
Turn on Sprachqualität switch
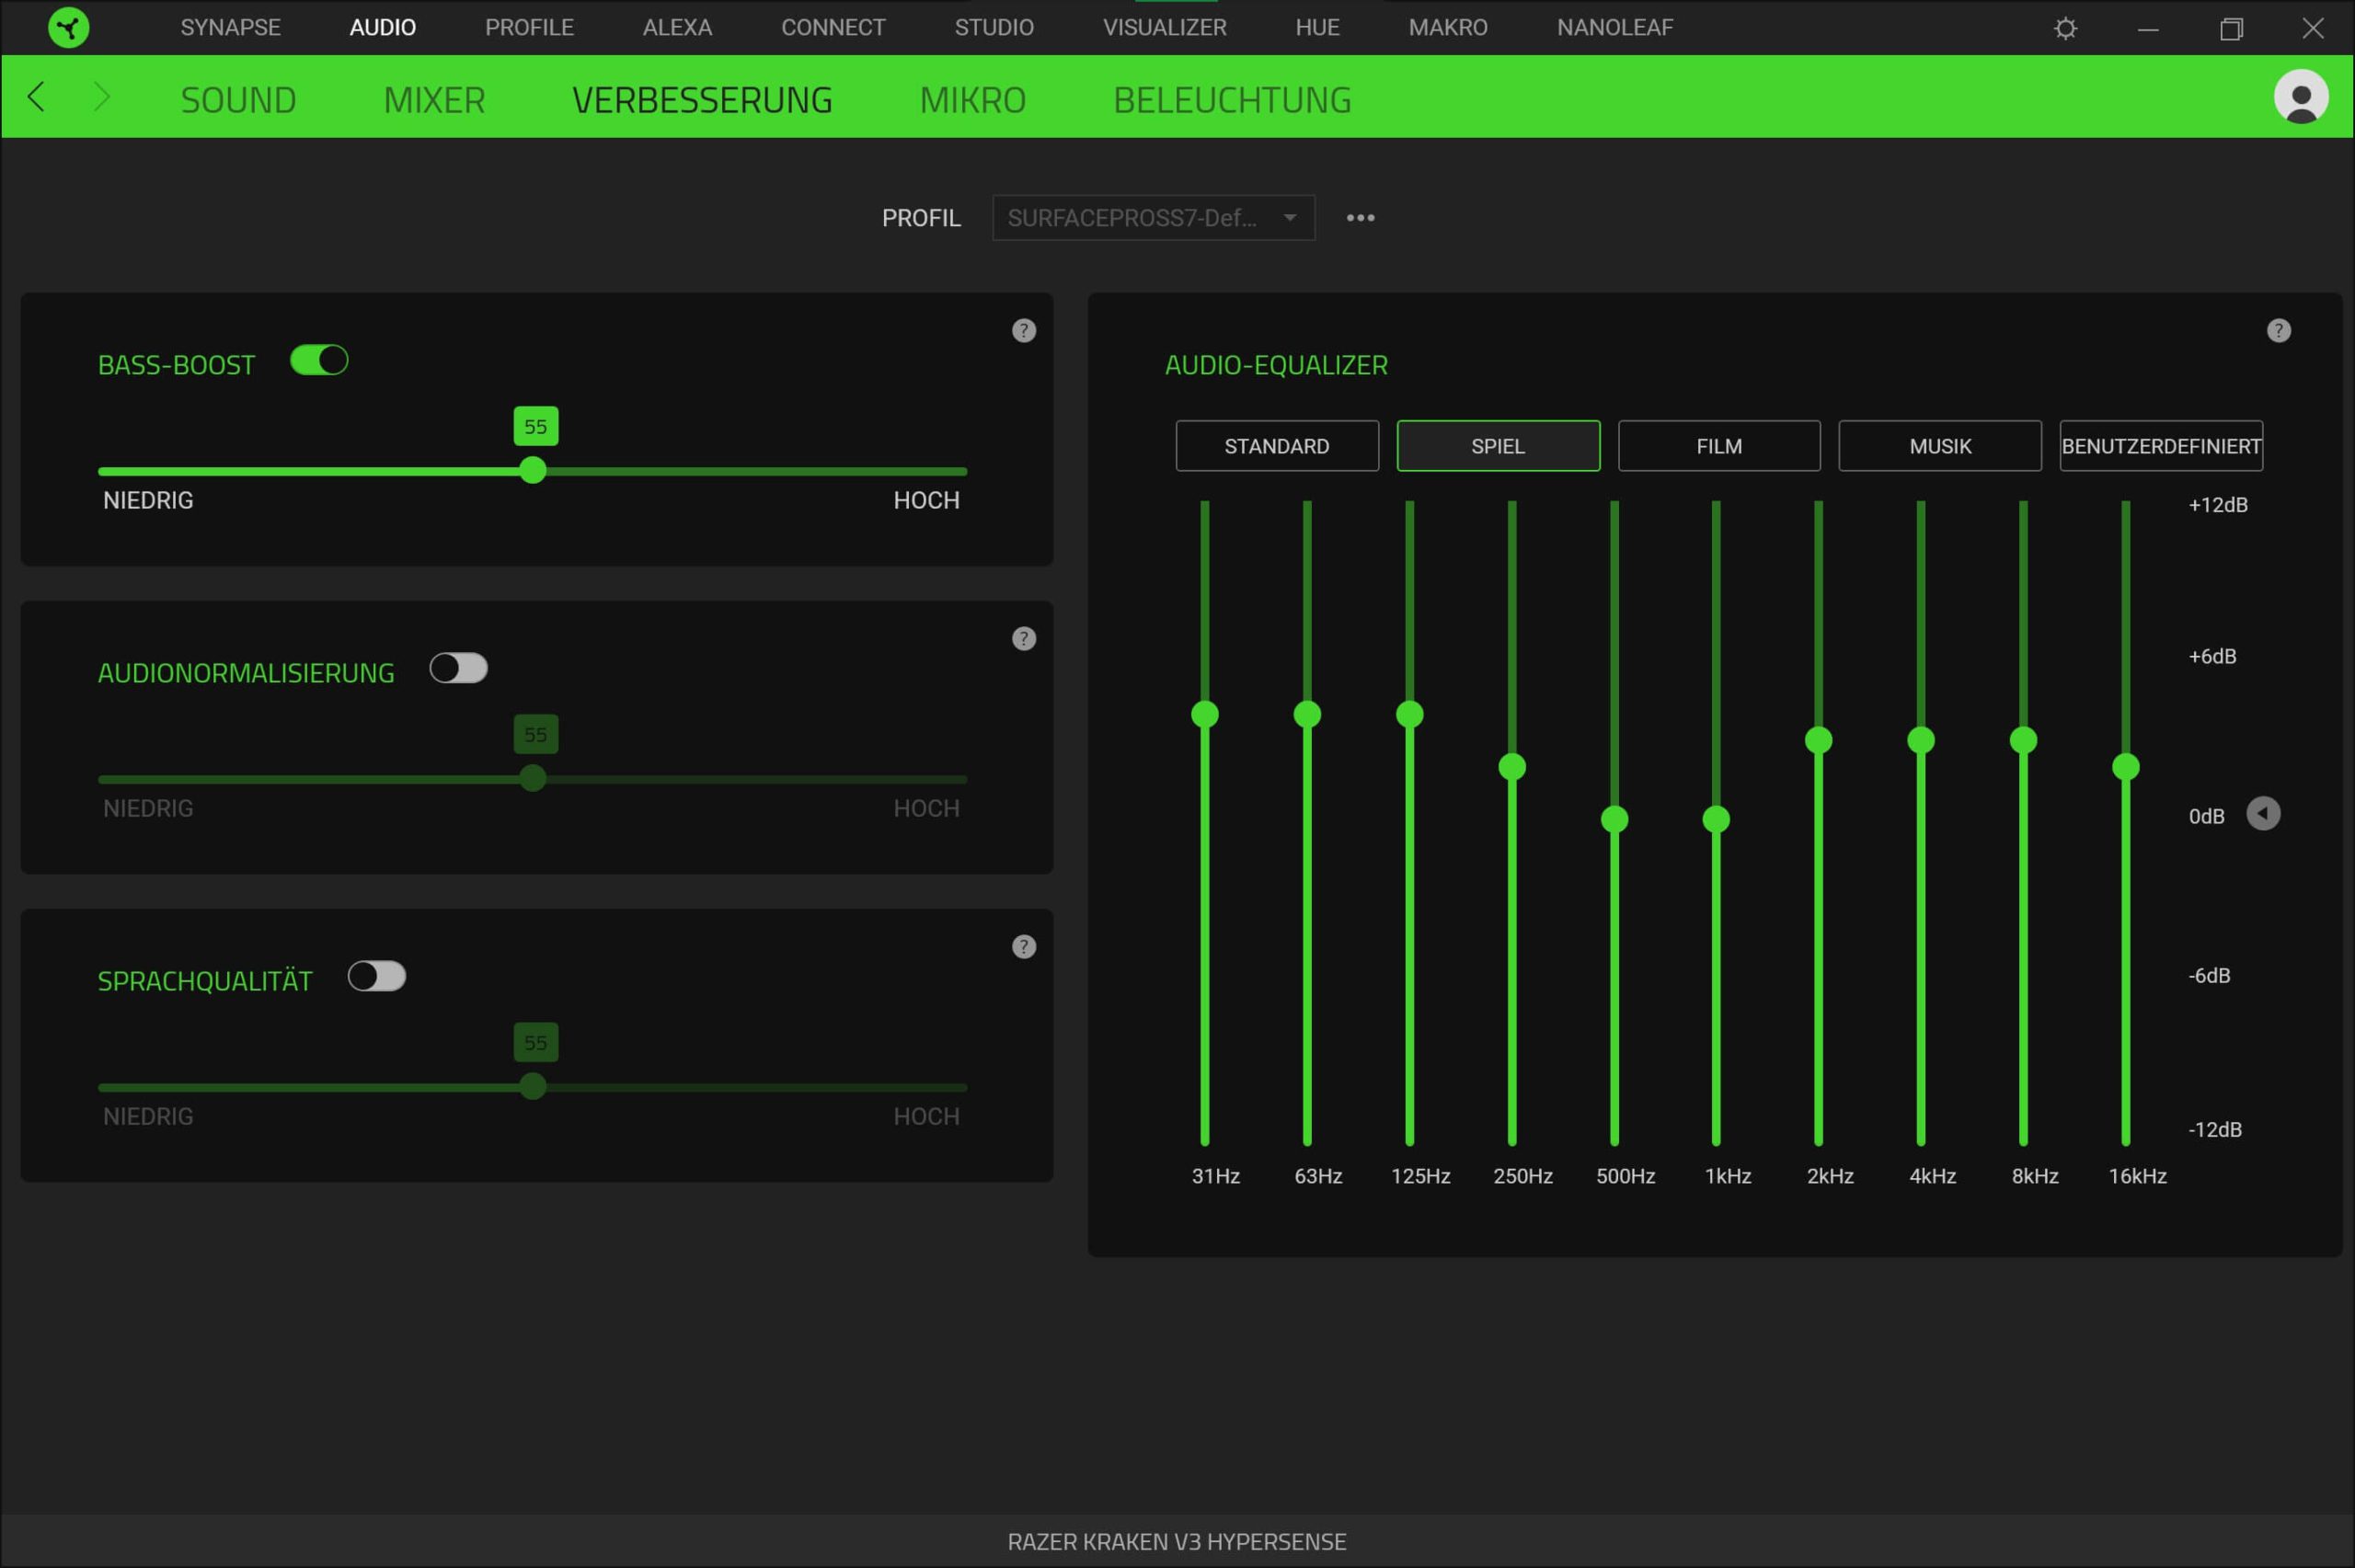click(x=376, y=976)
